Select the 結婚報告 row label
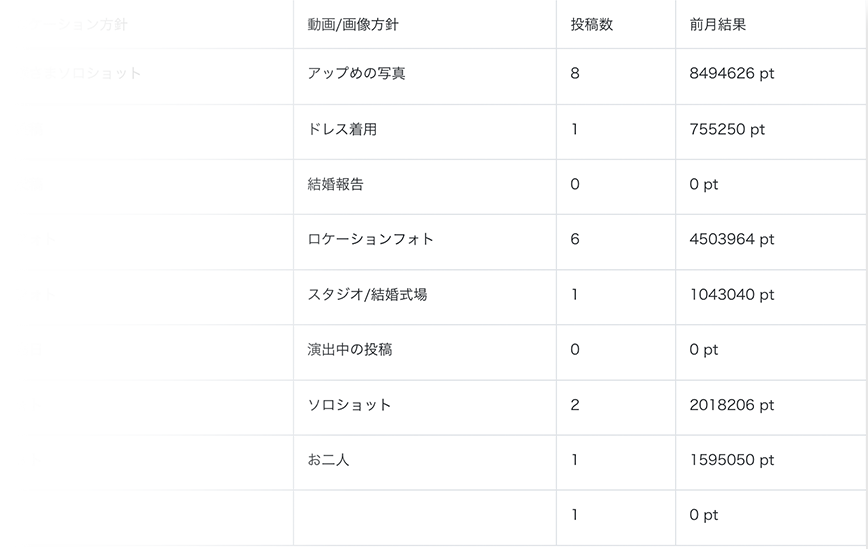The width and height of the screenshot is (868, 549). (x=335, y=184)
